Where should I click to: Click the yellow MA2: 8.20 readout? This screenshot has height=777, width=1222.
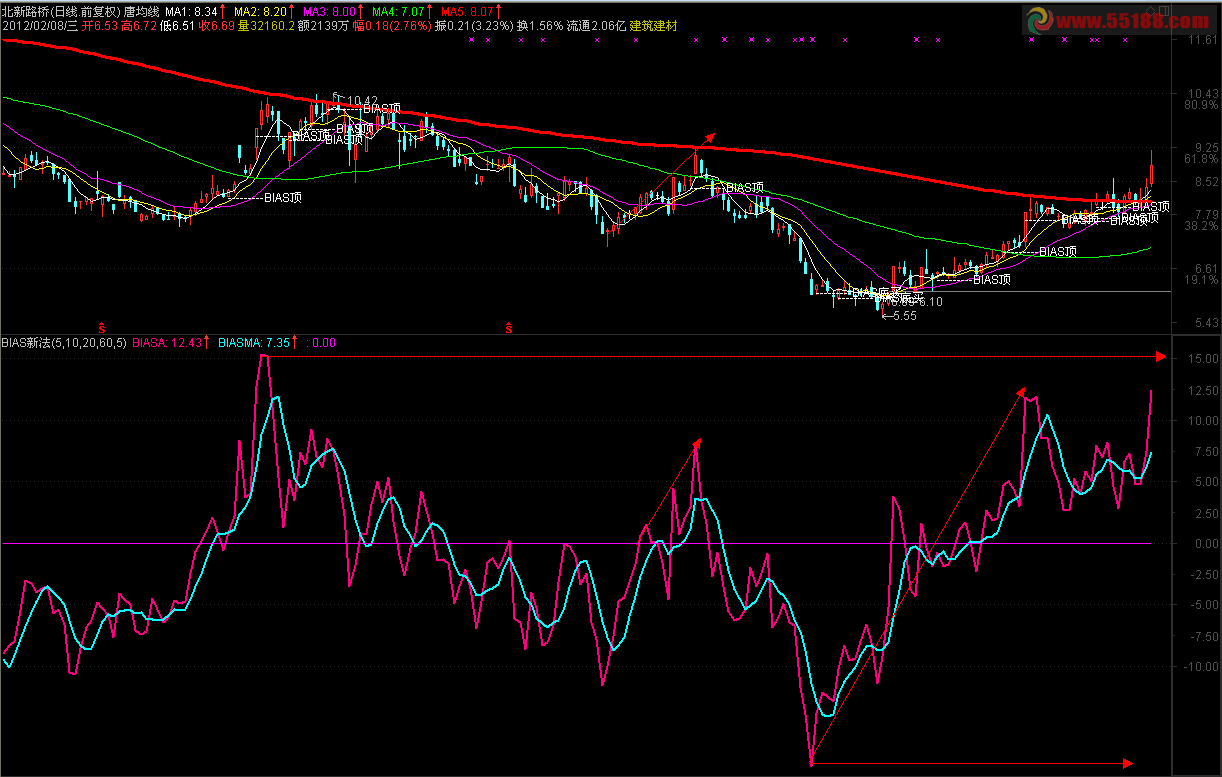[x=260, y=11]
